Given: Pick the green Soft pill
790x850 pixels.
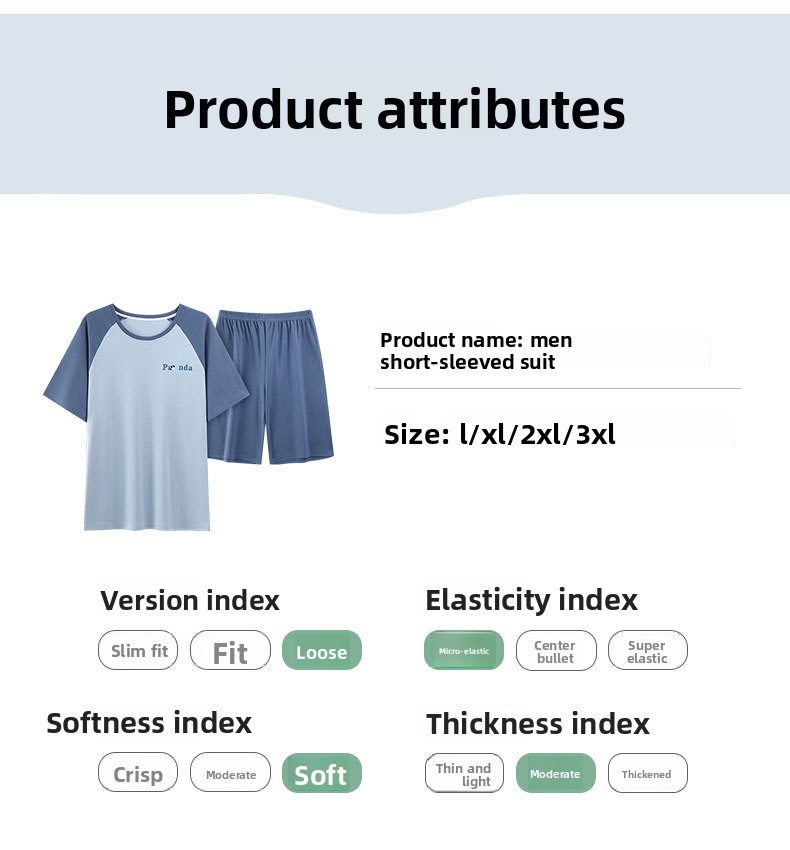Looking at the screenshot, I should (322, 773).
